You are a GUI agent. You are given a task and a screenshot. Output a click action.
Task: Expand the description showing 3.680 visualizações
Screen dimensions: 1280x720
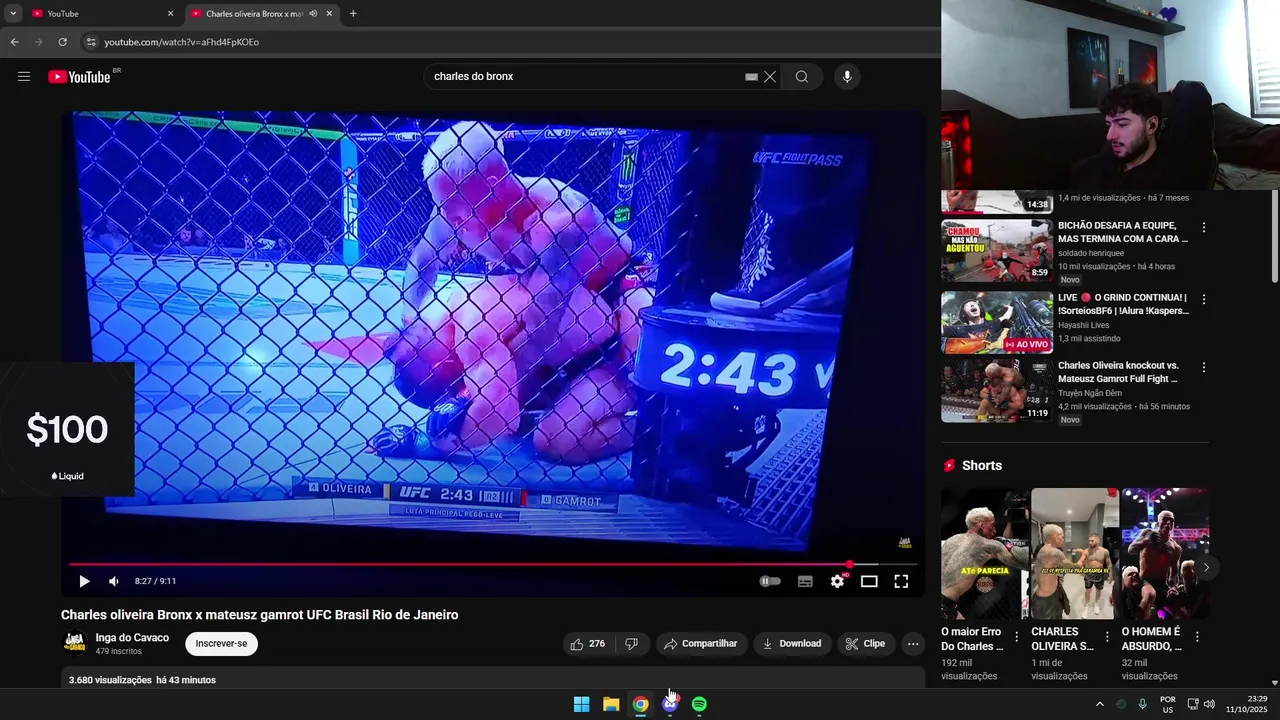[x=493, y=680]
